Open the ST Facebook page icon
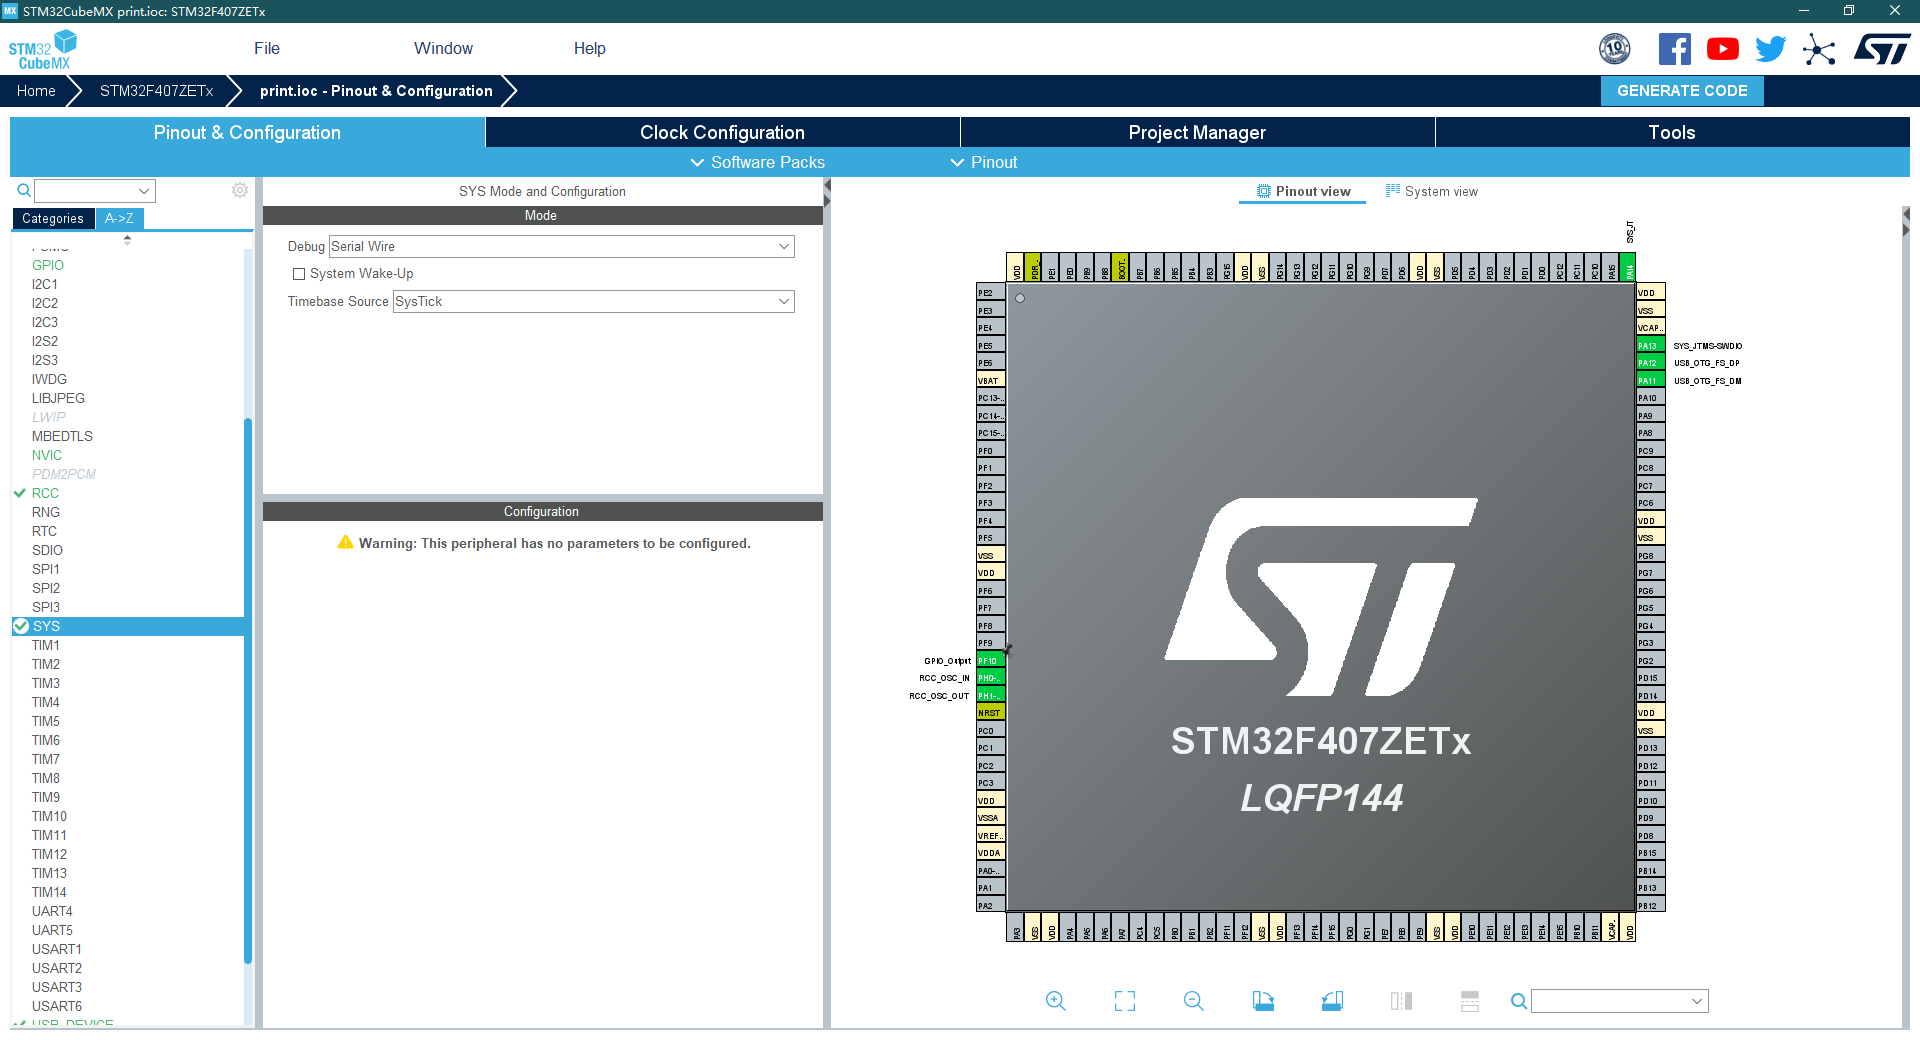1920x1040 pixels. (x=1674, y=49)
